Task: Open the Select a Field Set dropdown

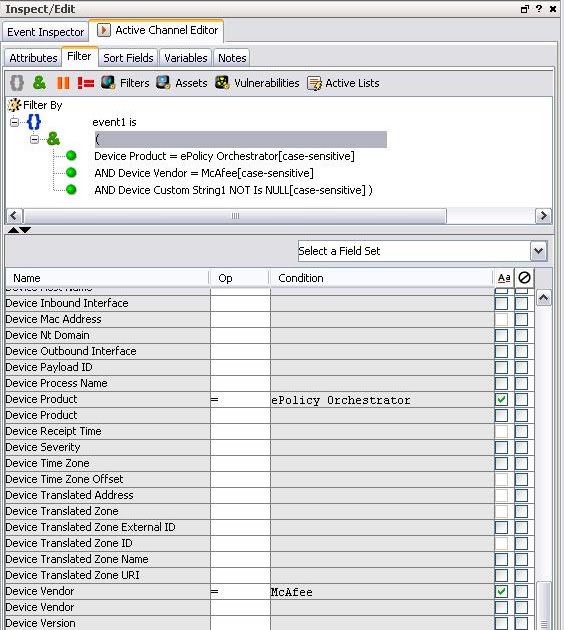Action: point(538,251)
